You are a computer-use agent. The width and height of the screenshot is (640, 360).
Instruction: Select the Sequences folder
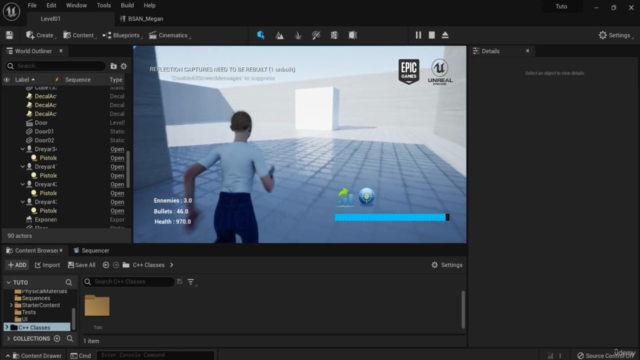(36, 298)
